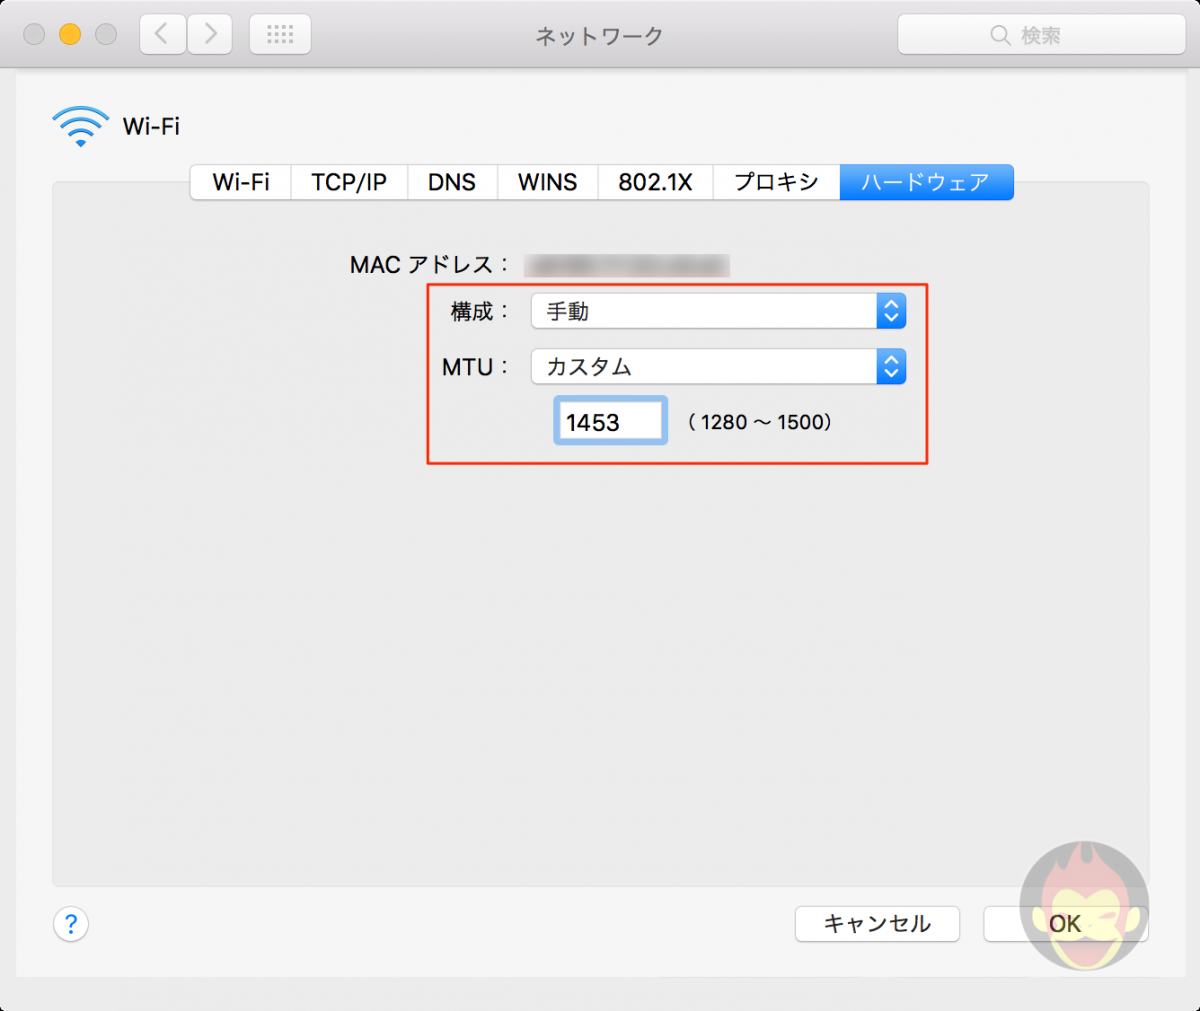The image size is (1200, 1011).
Task: Select the プロキシ tab
Action: [x=777, y=182]
